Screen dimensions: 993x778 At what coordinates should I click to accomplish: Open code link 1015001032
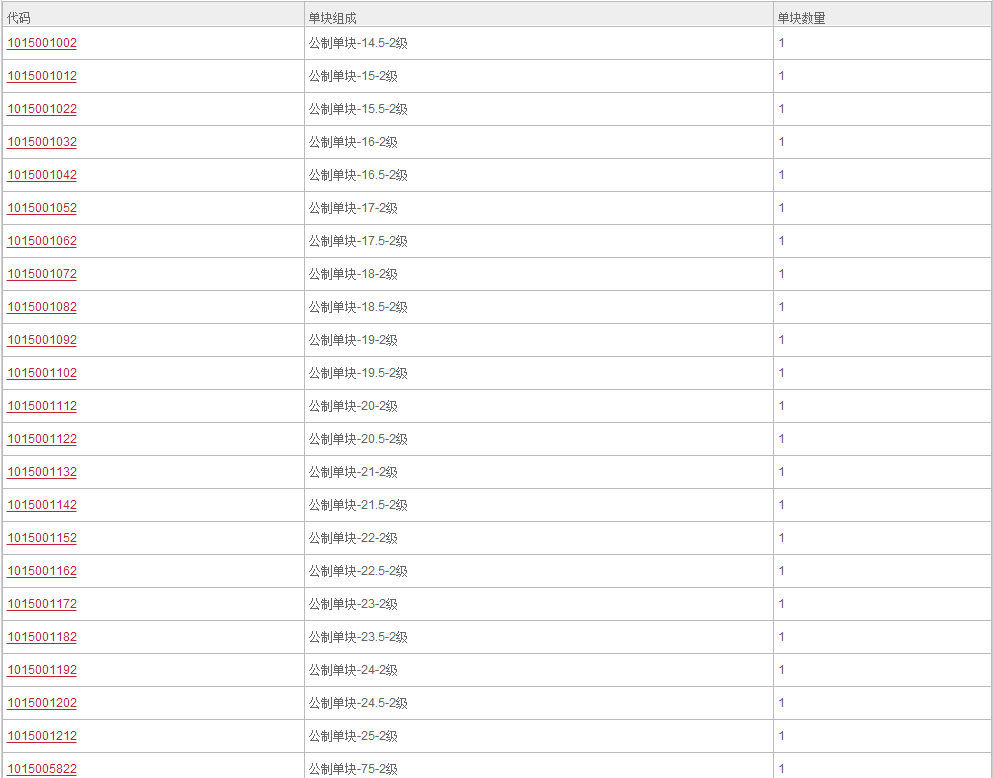[42, 142]
